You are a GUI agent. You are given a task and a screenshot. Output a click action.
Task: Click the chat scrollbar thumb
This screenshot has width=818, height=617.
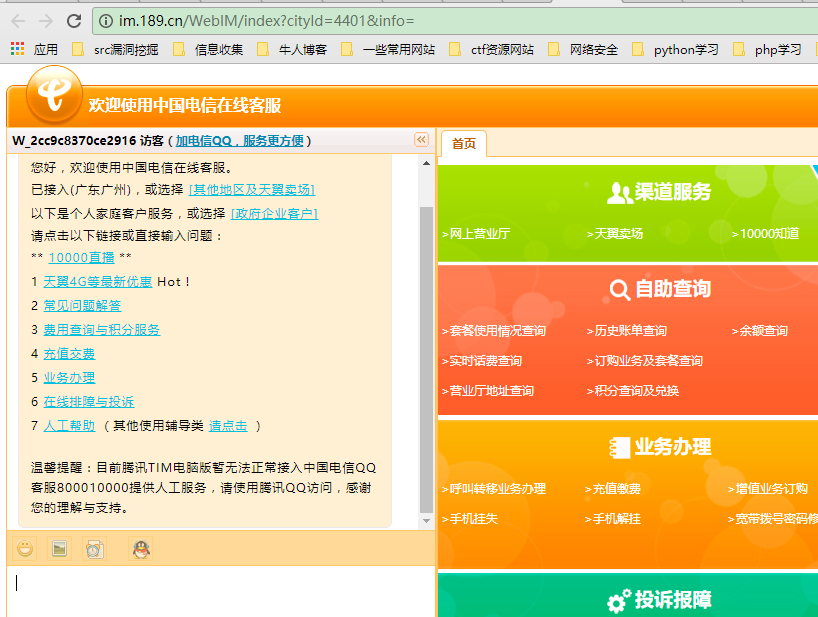coord(426,360)
